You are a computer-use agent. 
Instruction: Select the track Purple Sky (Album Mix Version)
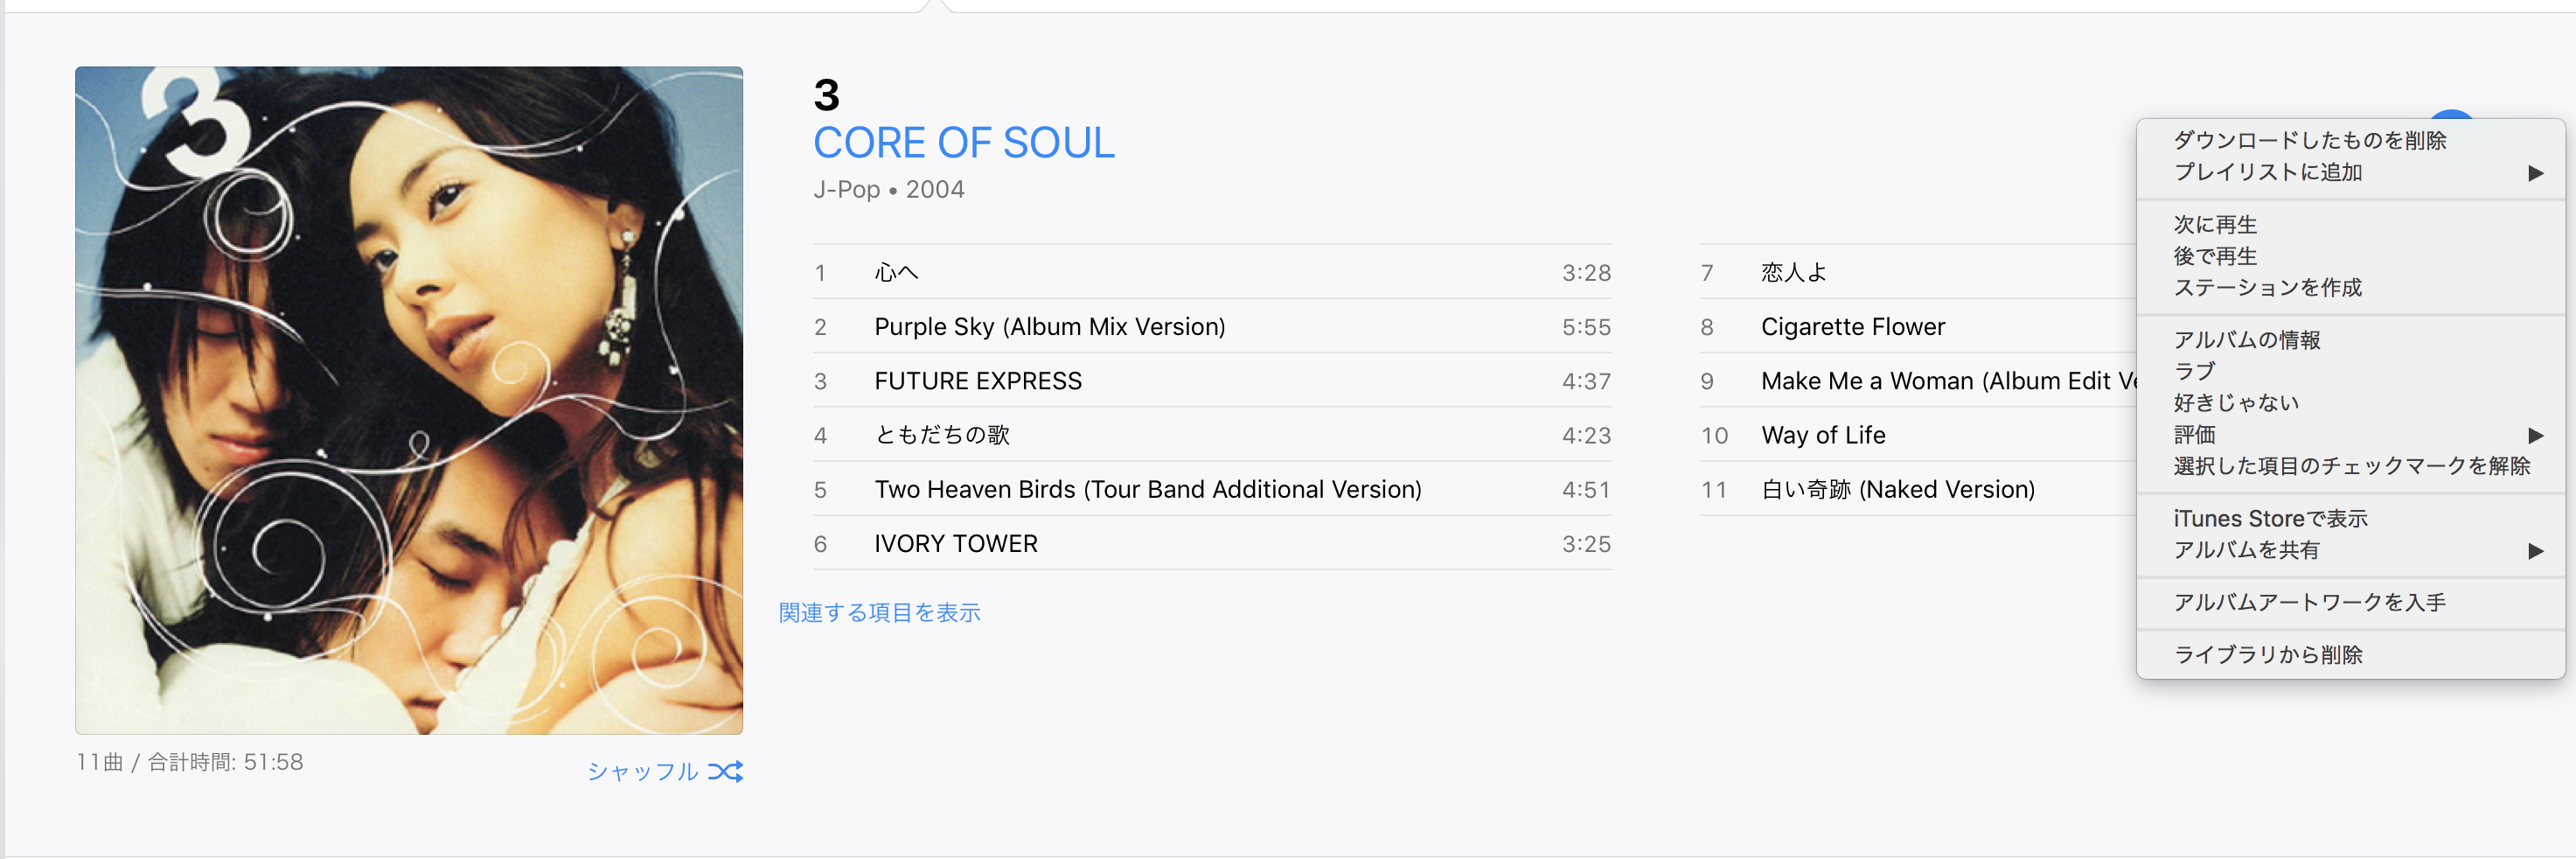[1049, 327]
